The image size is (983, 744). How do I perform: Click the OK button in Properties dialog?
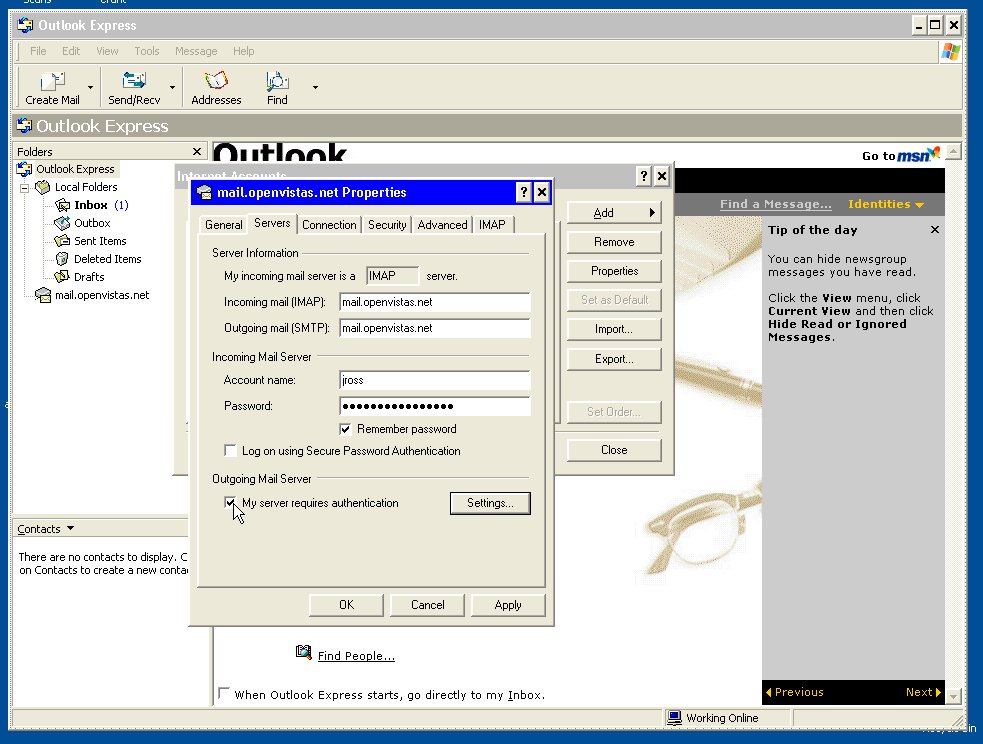tap(347, 605)
